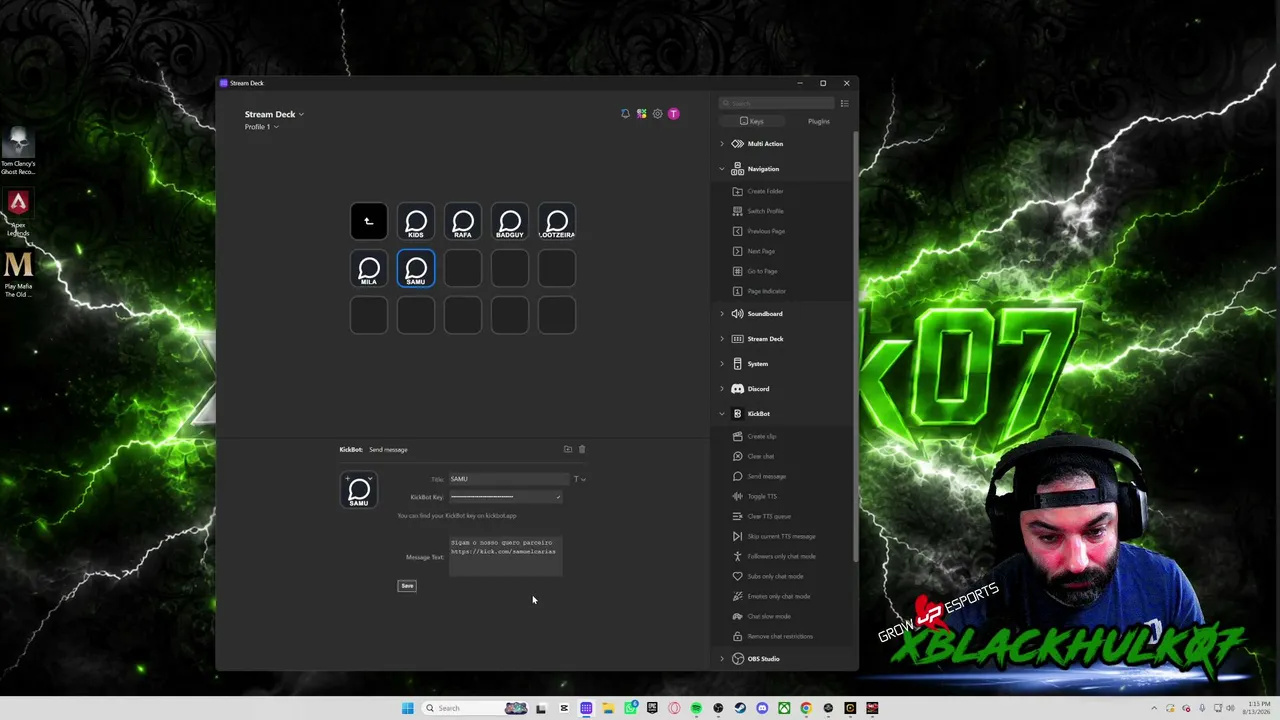Expand the Multi Action category
The image size is (1280, 720).
click(722, 144)
